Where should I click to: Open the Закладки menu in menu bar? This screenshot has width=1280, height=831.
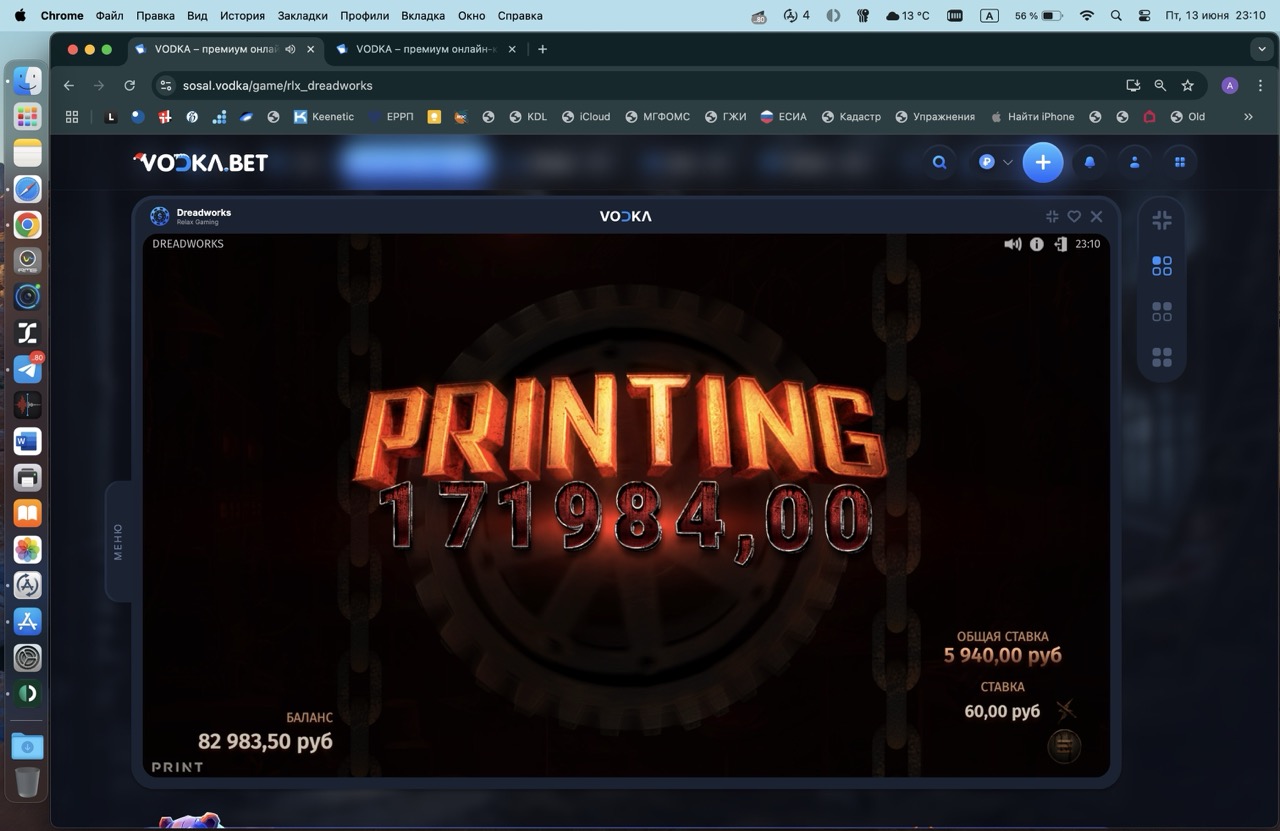click(301, 16)
